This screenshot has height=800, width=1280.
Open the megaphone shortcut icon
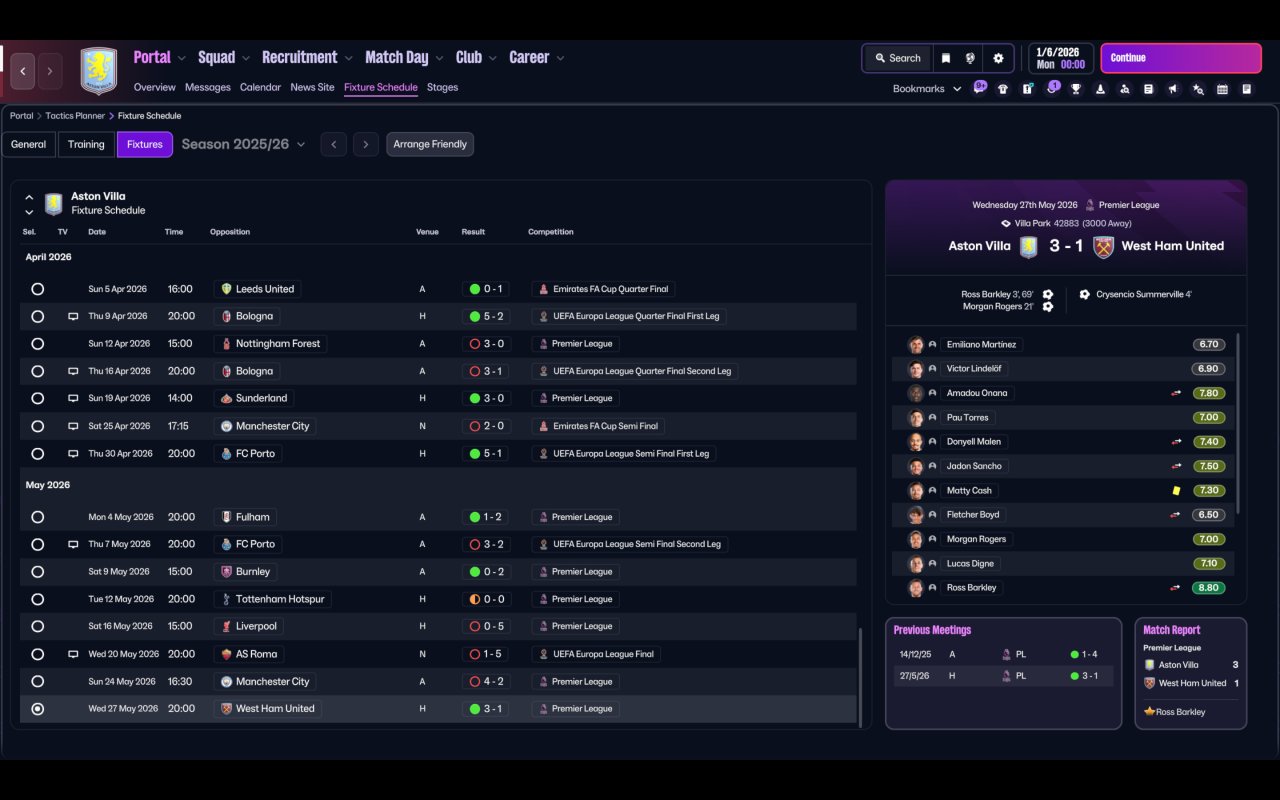(1173, 89)
